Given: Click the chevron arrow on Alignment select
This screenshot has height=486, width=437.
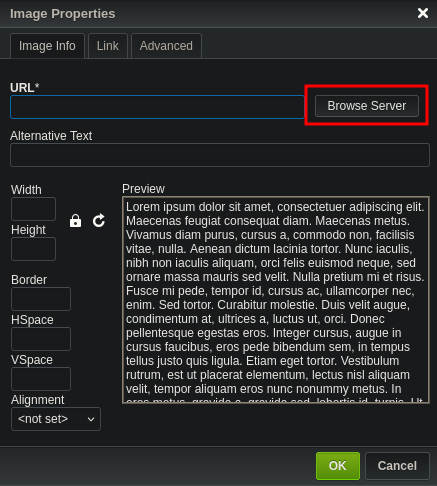Looking at the screenshot, I should click(91, 419).
